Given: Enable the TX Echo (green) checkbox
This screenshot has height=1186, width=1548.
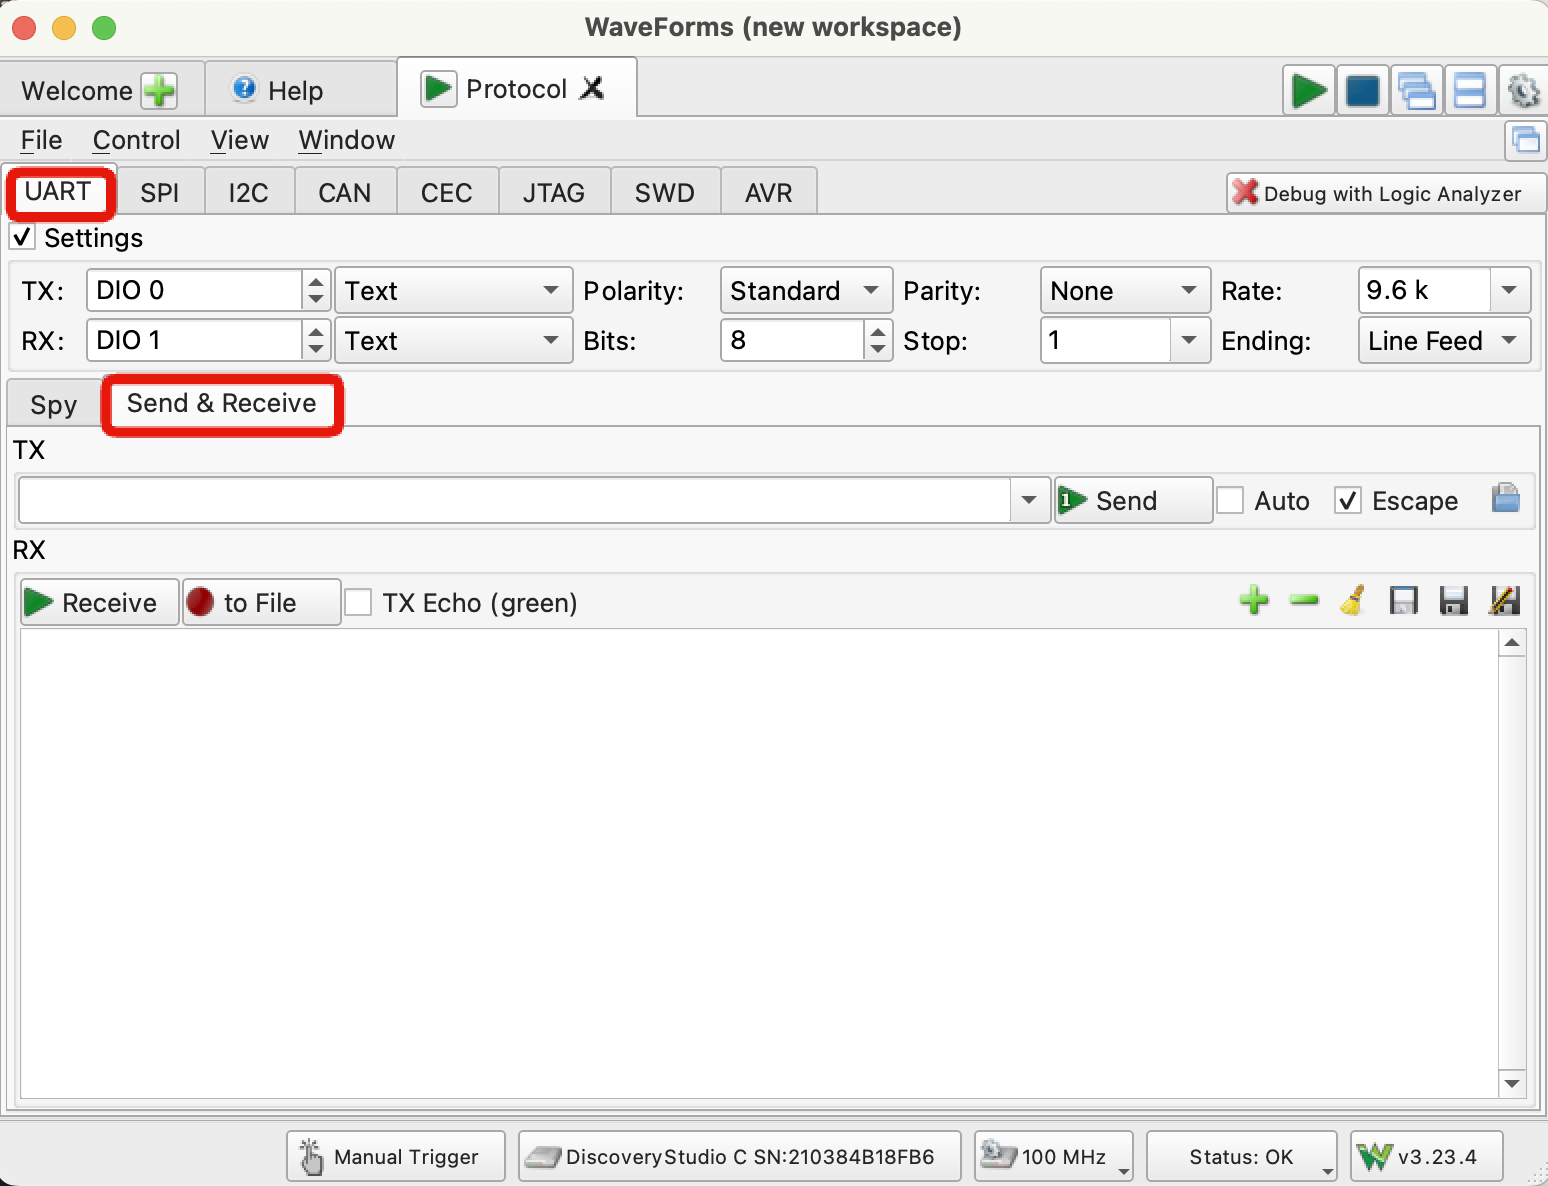Looking at the screenshot, I should tap(358, 602).
